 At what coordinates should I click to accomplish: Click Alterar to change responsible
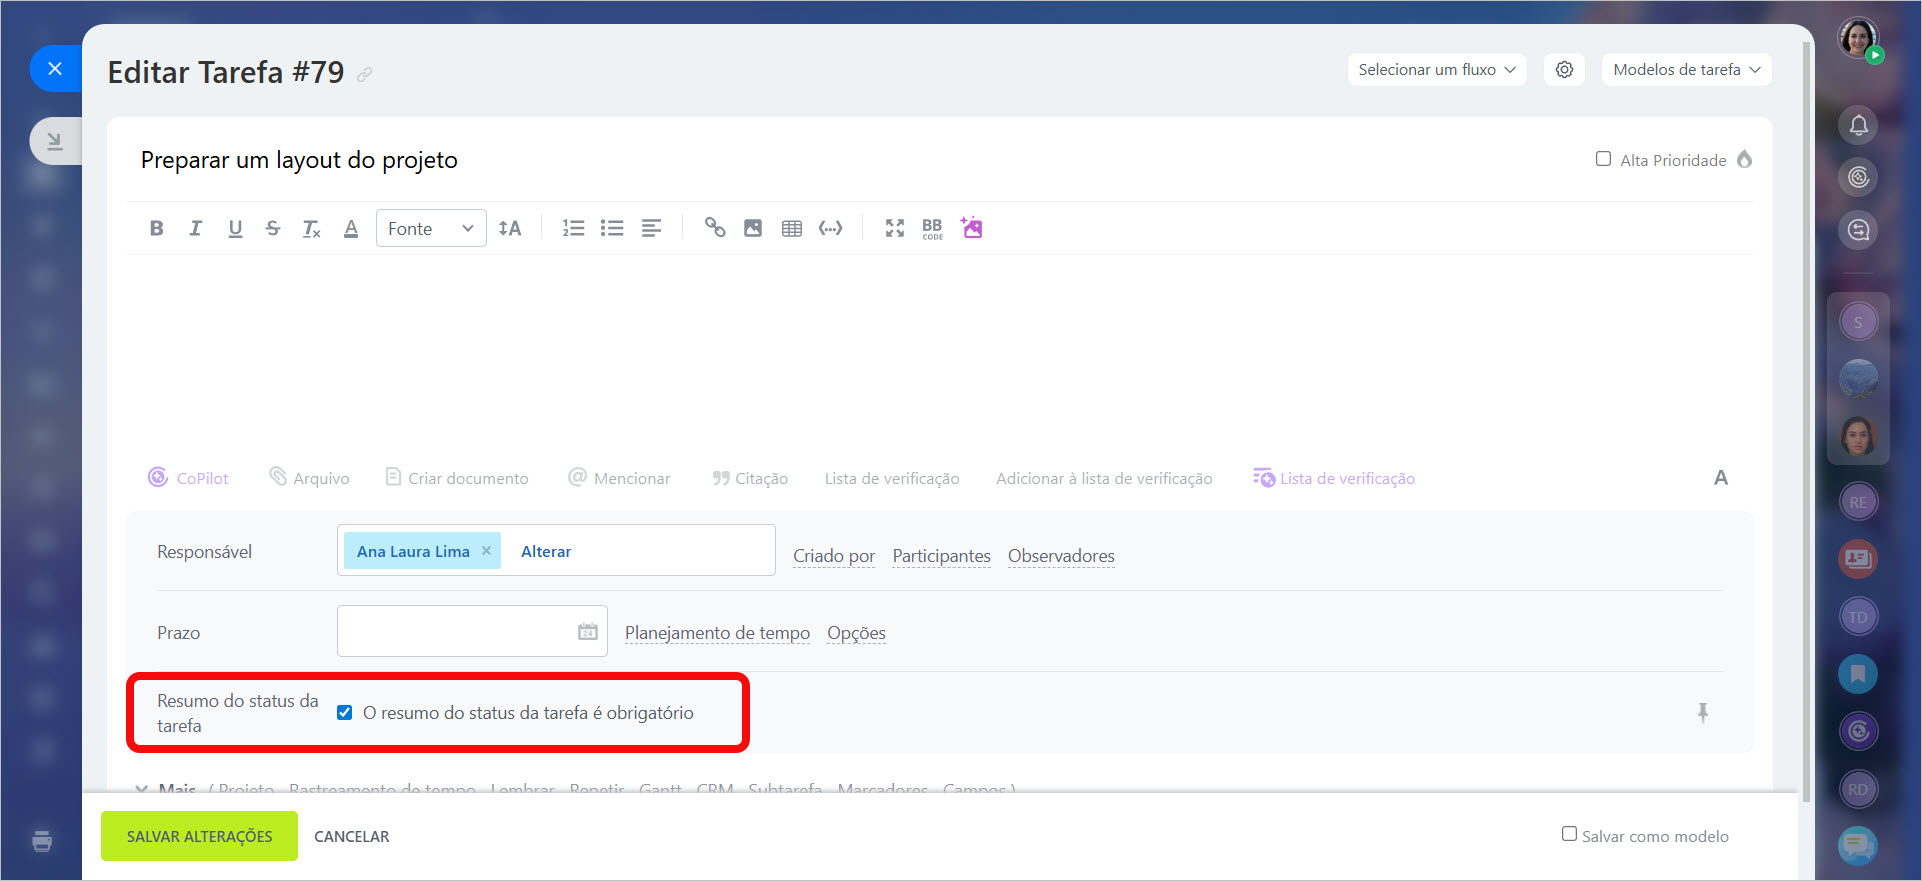(546, 551)
